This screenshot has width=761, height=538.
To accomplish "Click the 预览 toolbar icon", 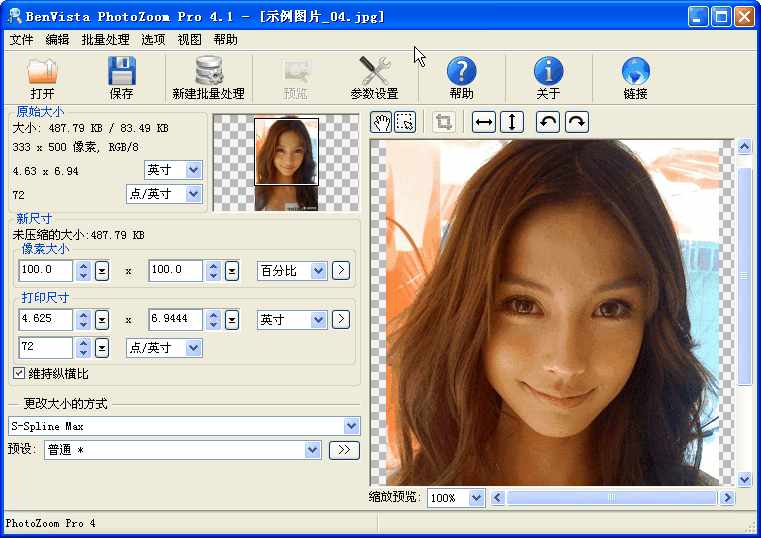I will tap(296, 72).
